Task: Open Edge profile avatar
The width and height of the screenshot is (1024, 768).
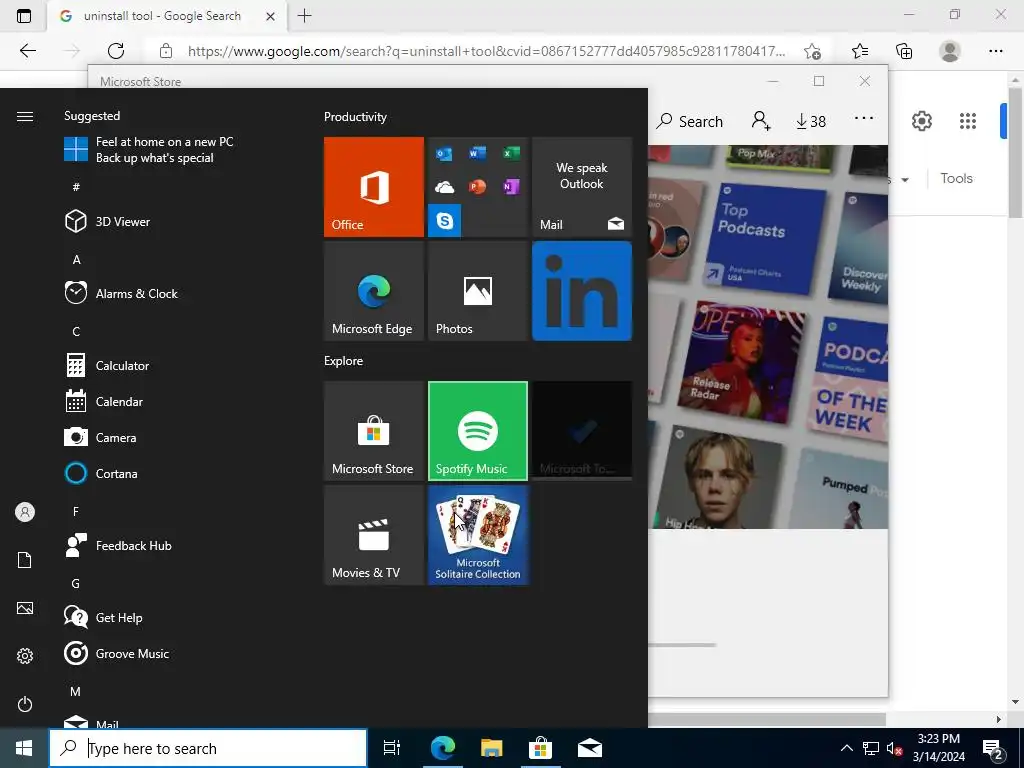Action: coord(950,51)
